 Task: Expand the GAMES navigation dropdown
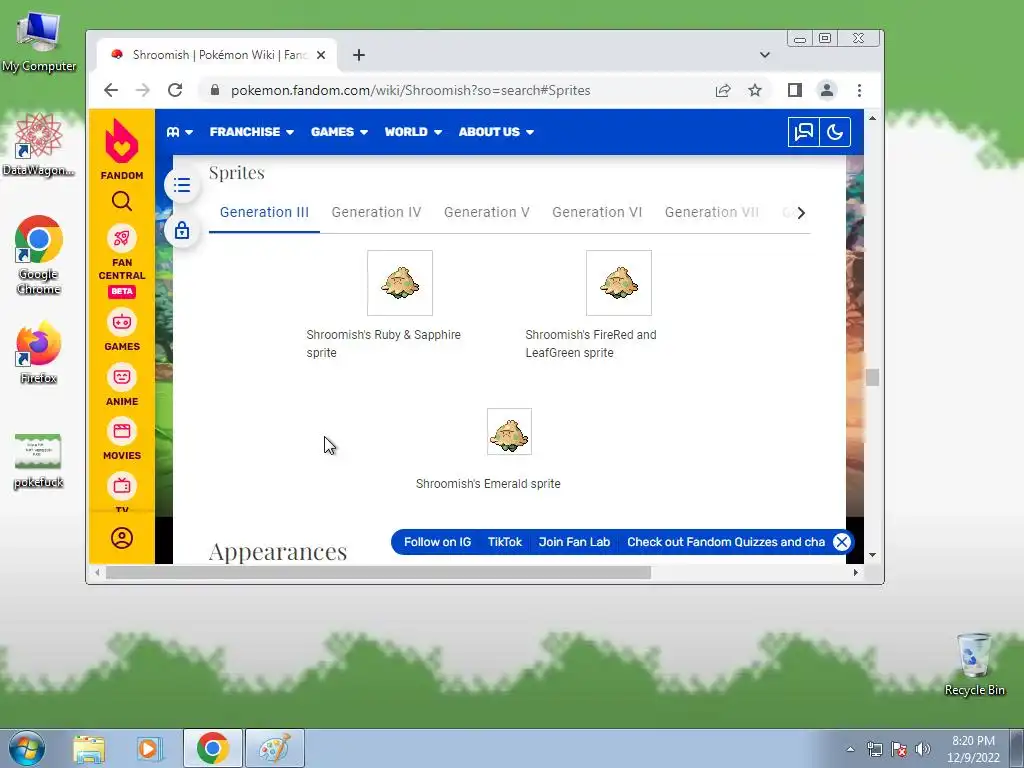pyautogui.click(x=339, y=132)
